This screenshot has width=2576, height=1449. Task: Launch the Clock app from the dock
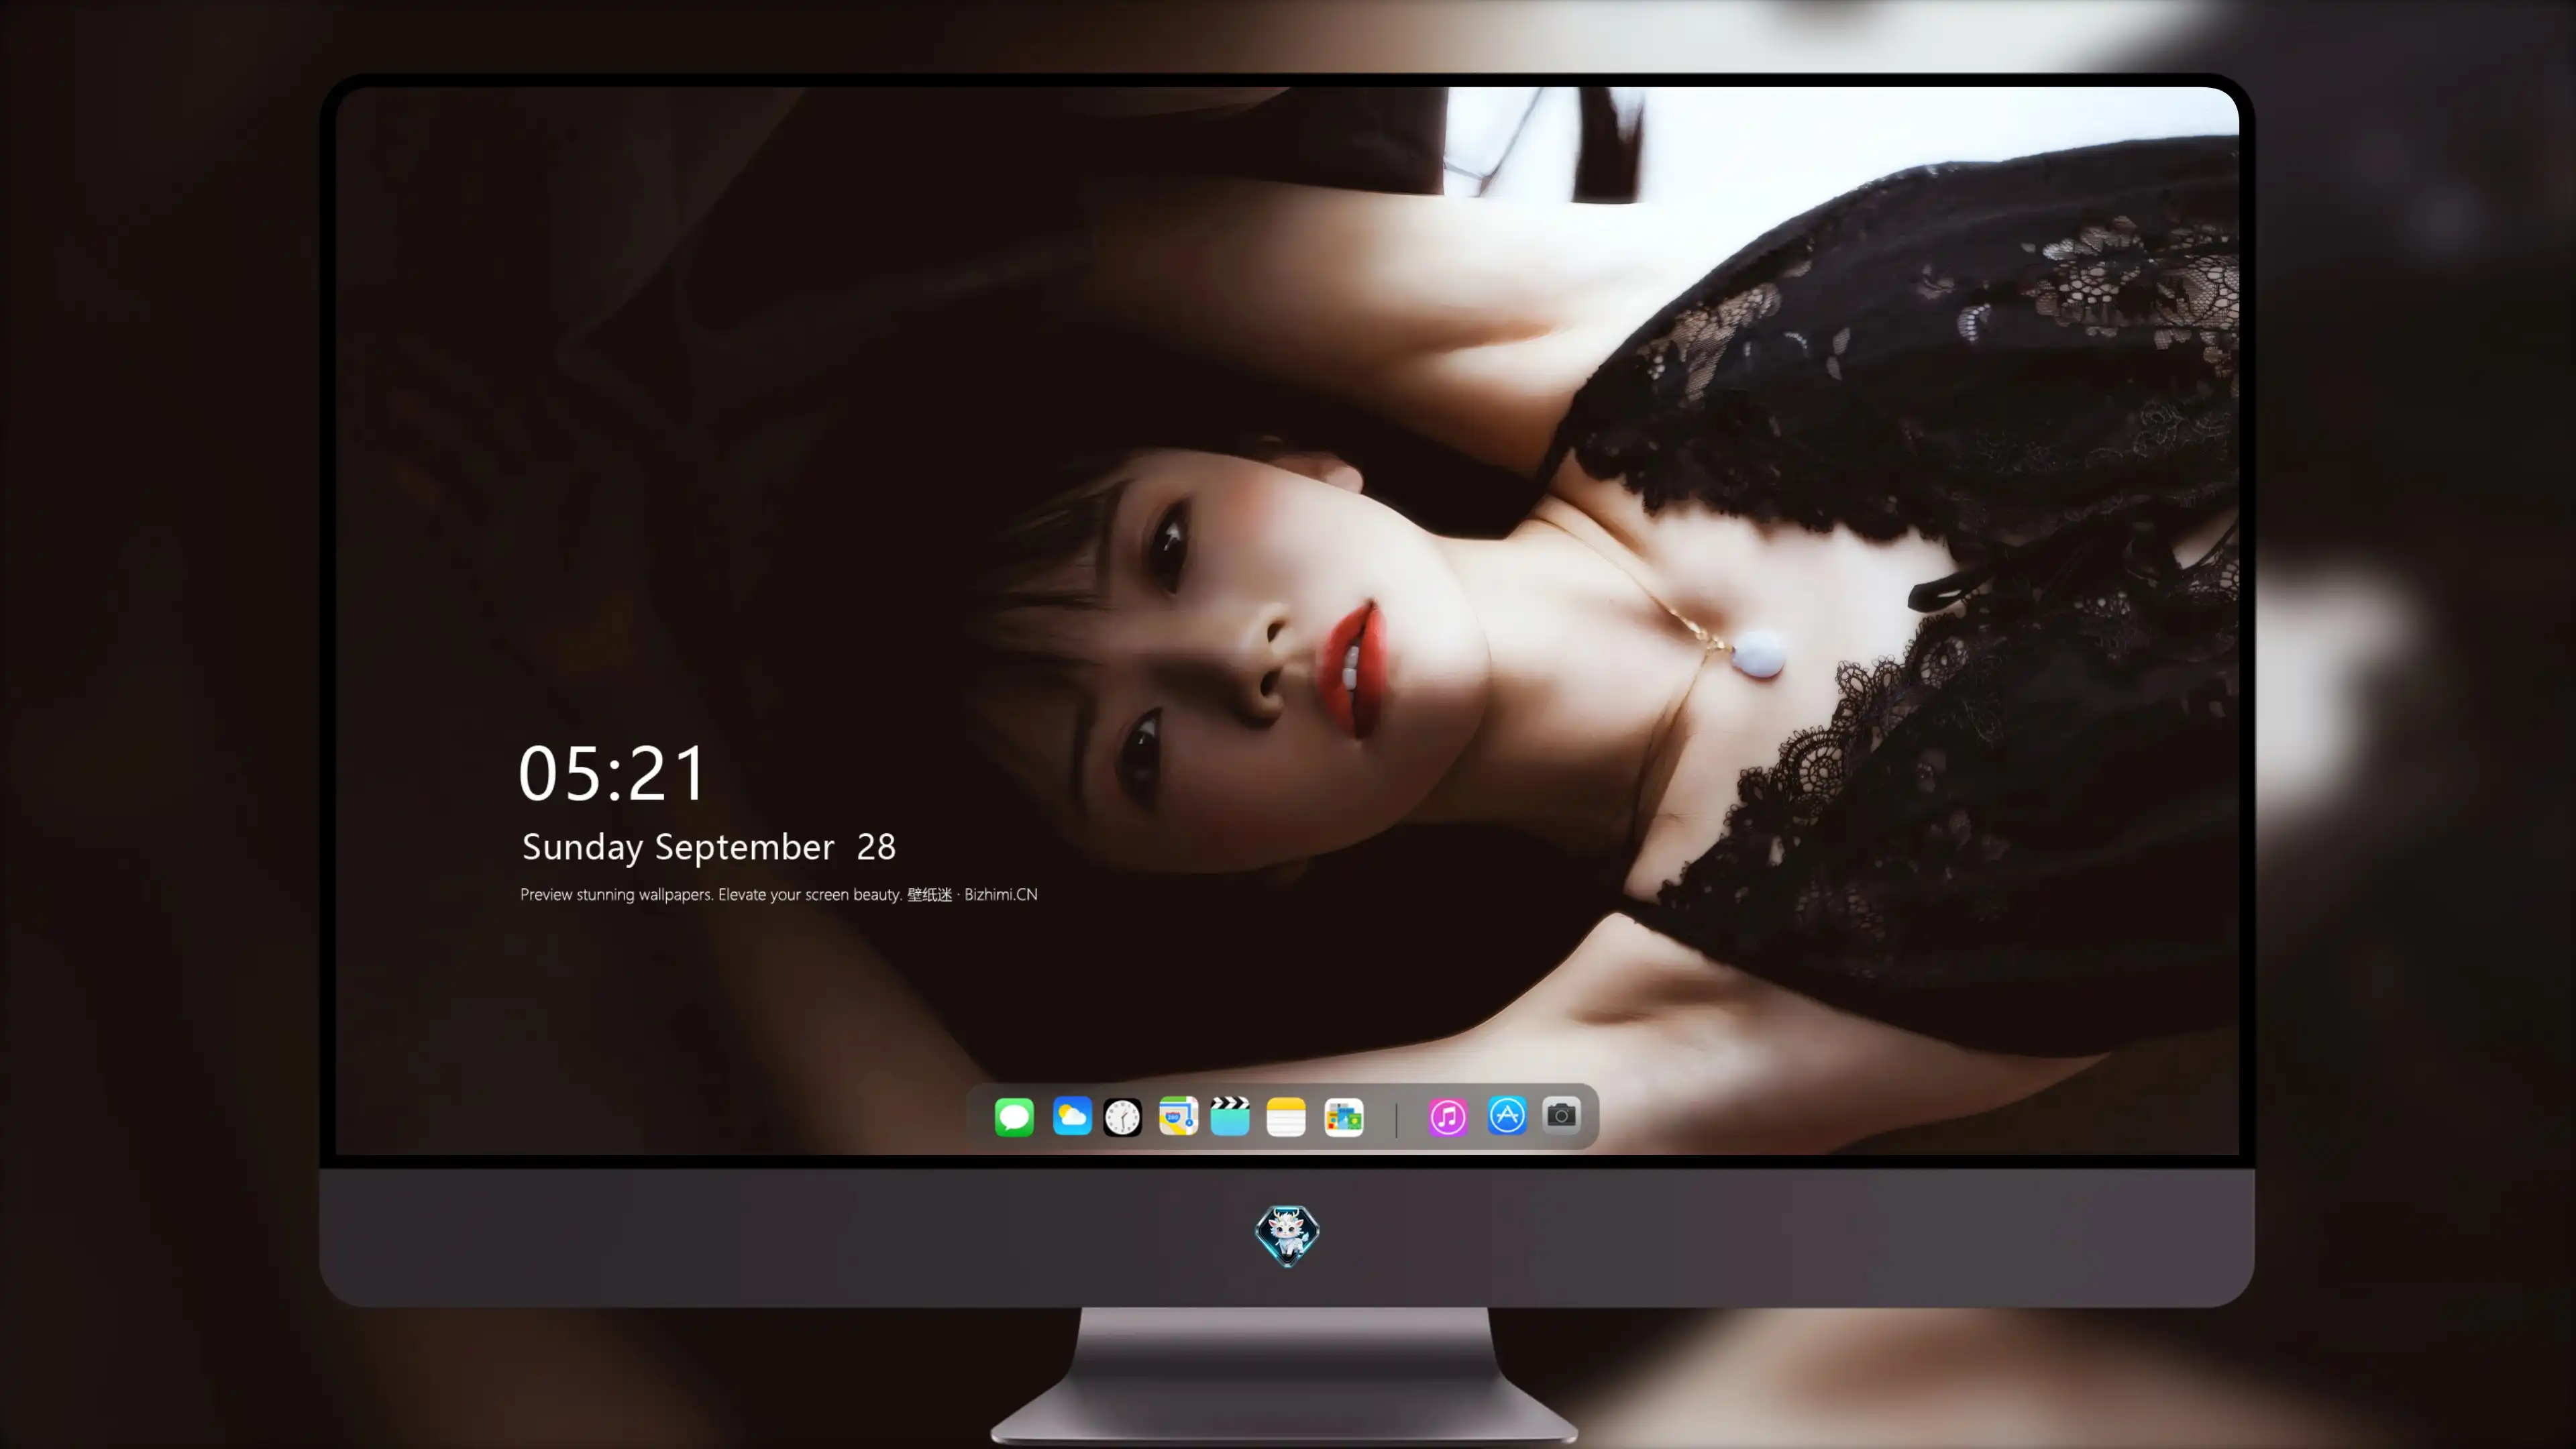(1122, 1117)
